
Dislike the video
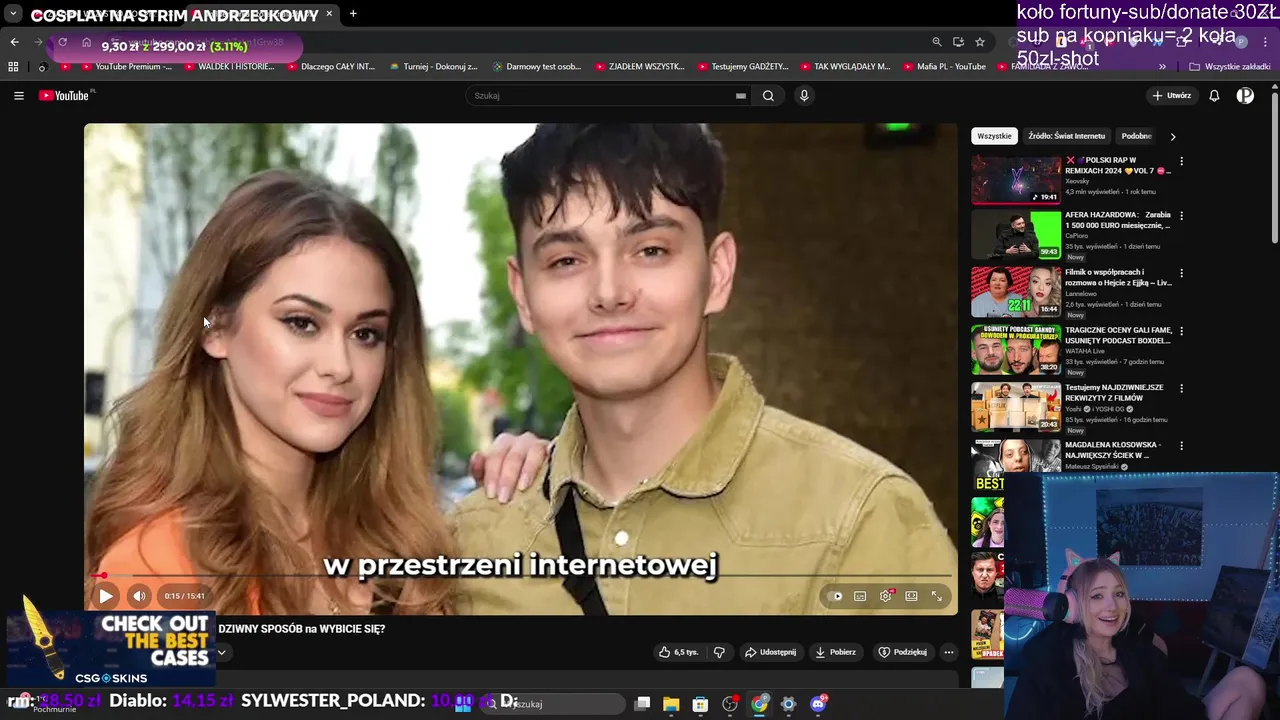(x=719, y=652)
